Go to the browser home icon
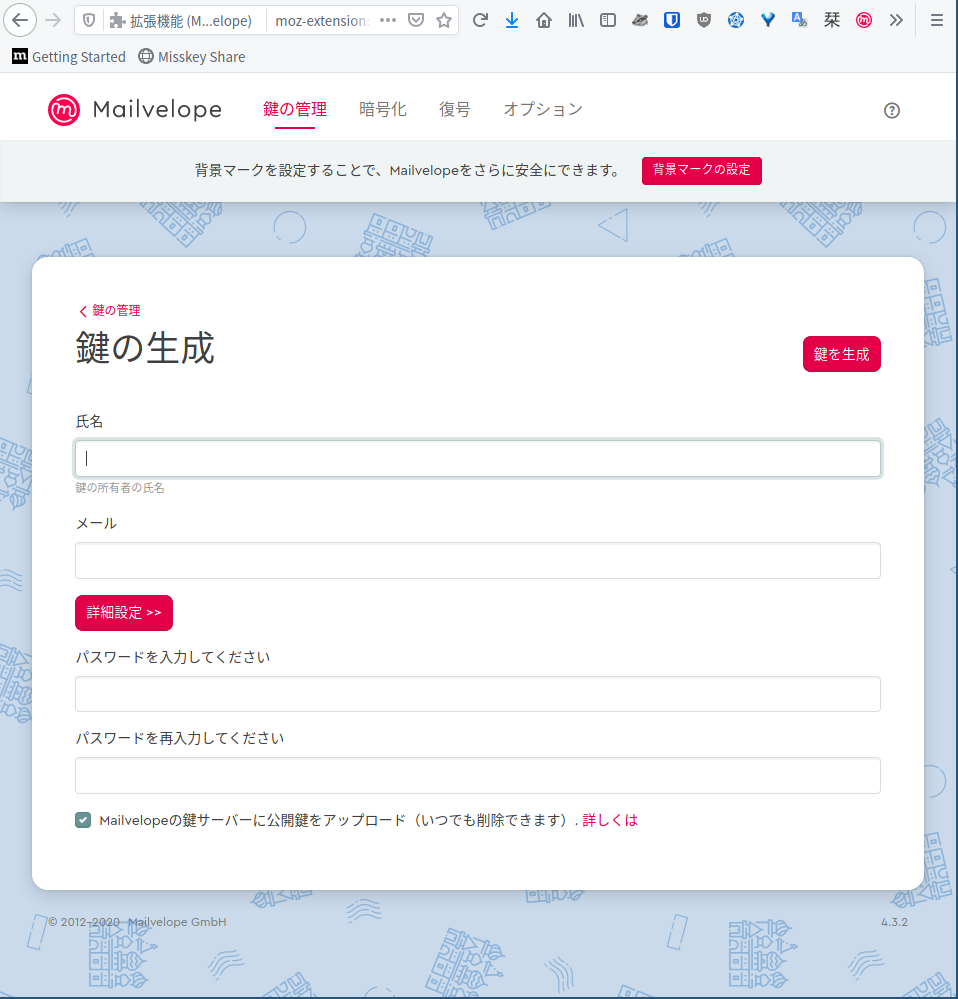This screenshot has height=999, width=958. [544, 20]
